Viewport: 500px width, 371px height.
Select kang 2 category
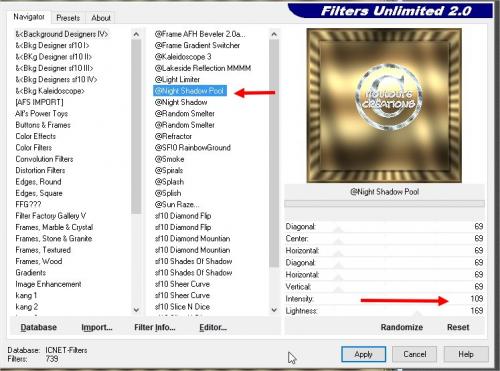click(27, 307)
